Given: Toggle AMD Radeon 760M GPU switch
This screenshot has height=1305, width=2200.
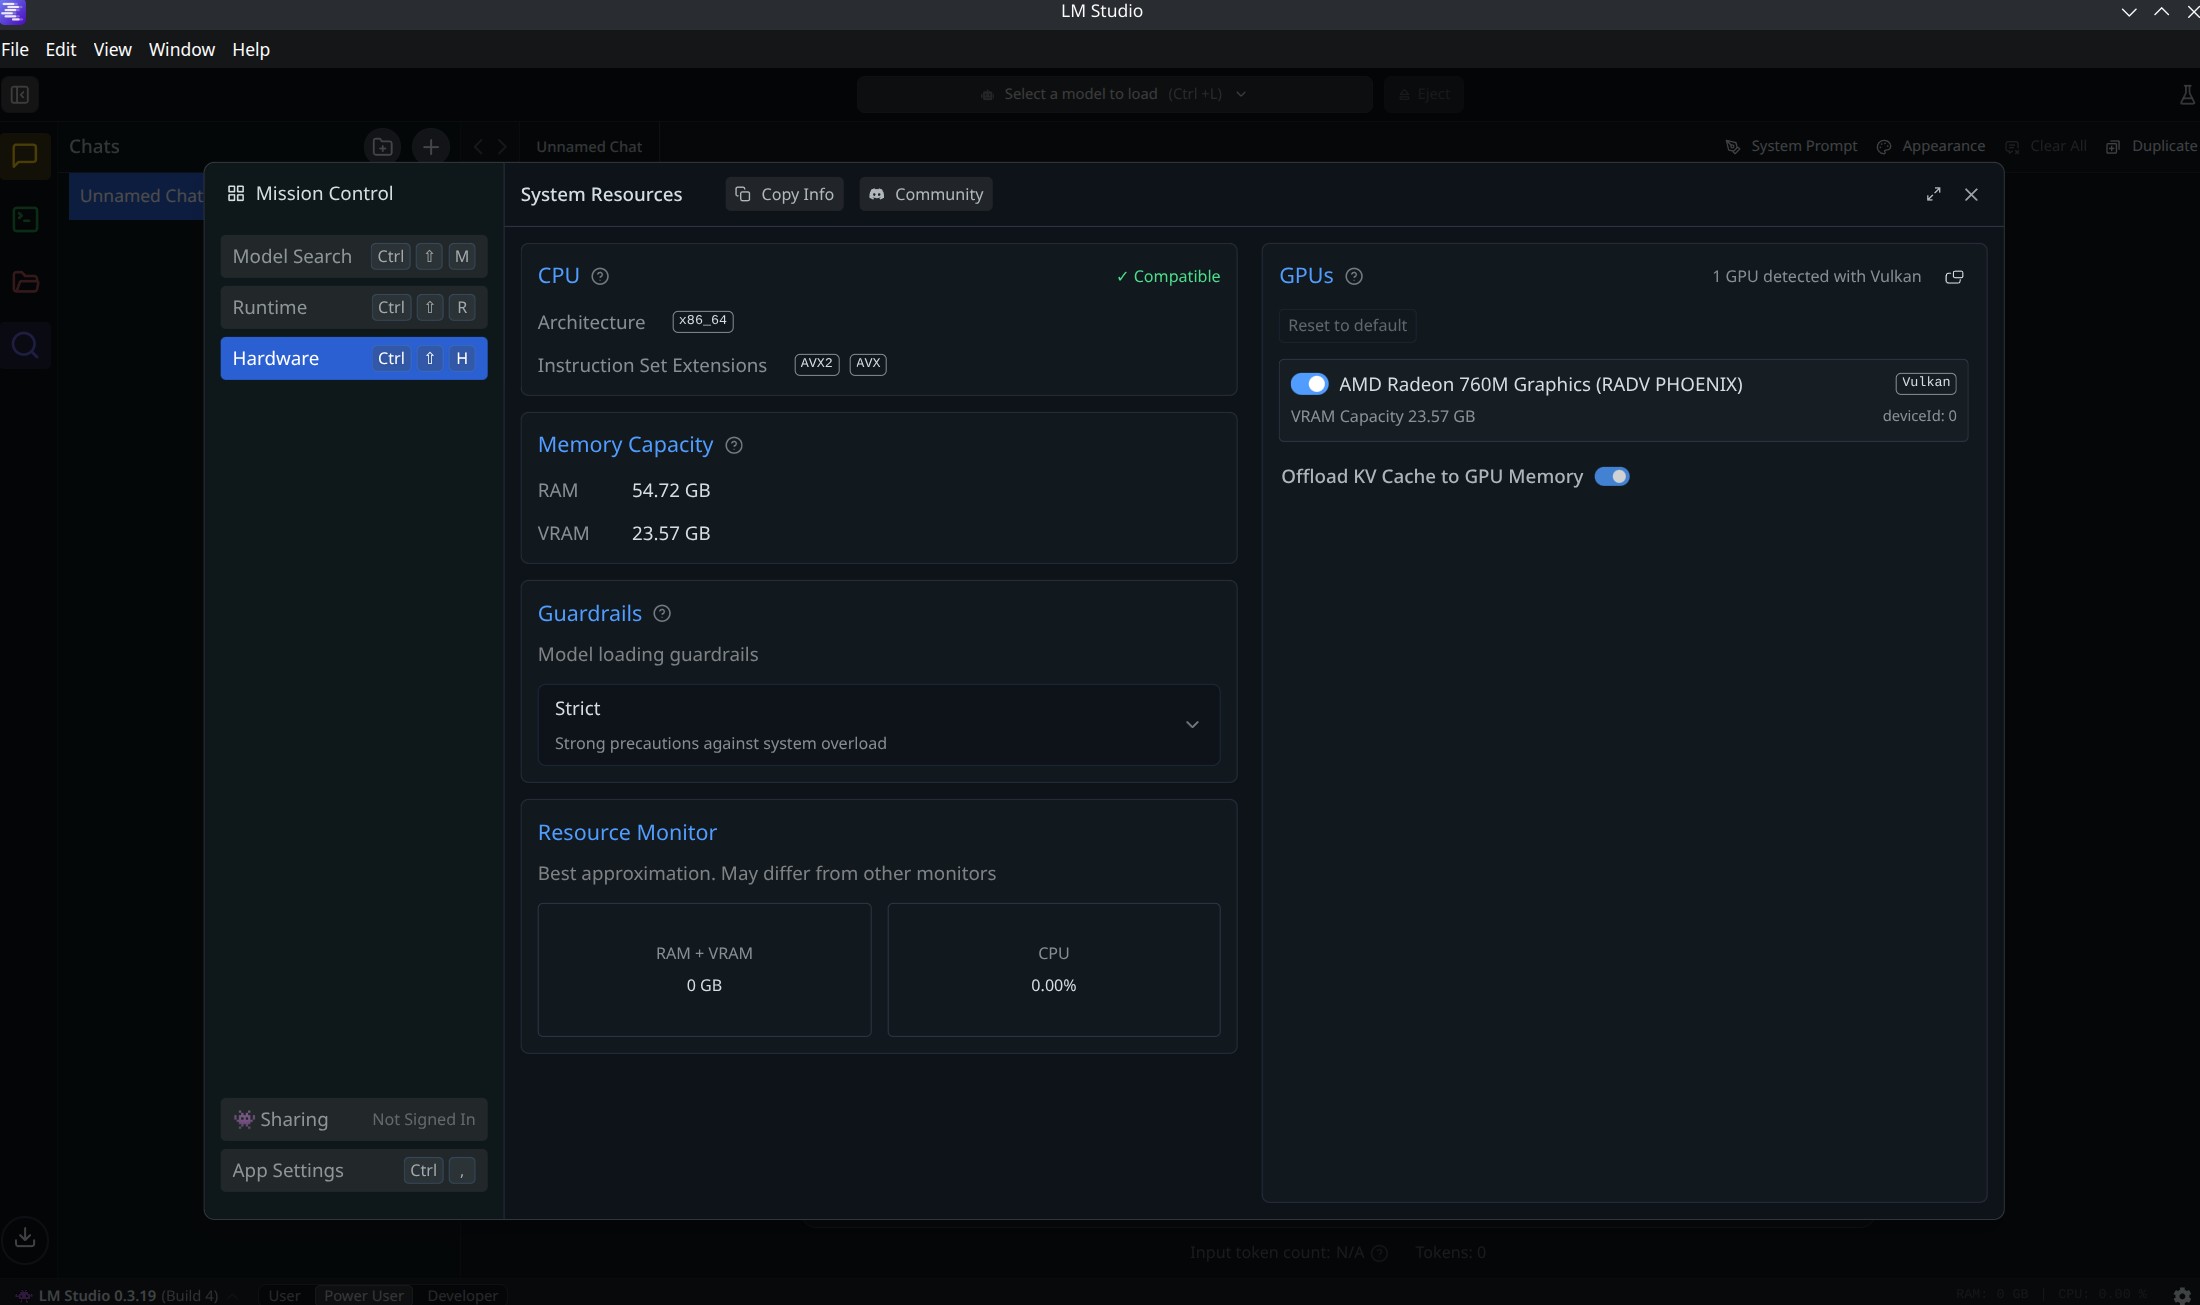Looking at the screenshot, I should point(1309,384).
